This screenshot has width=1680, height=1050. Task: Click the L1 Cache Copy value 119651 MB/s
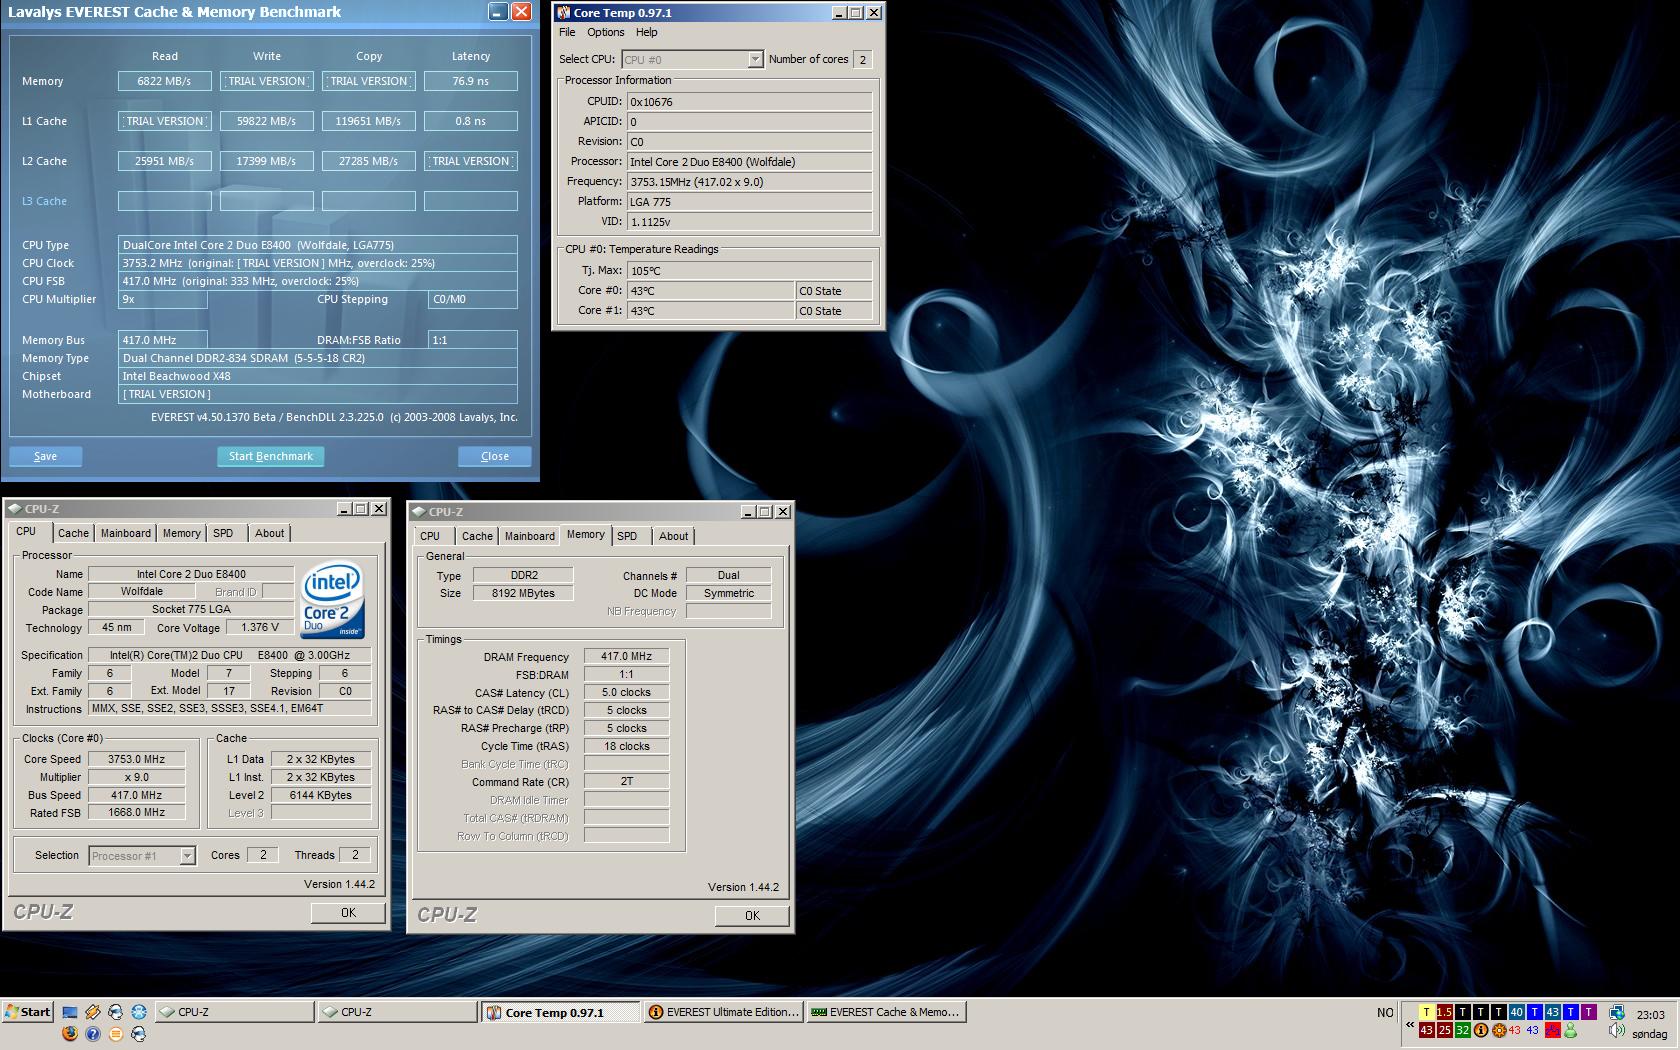coord(369,121)
